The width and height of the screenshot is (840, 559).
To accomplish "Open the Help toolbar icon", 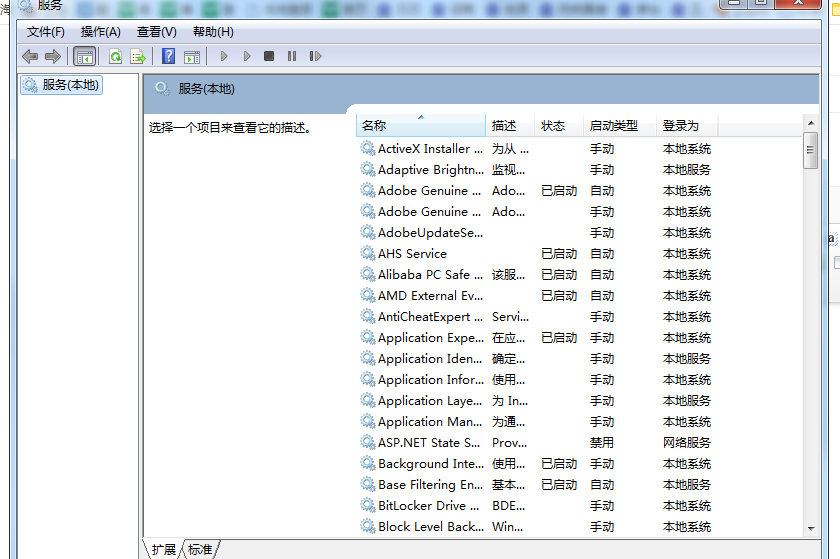I will [168, 56].
